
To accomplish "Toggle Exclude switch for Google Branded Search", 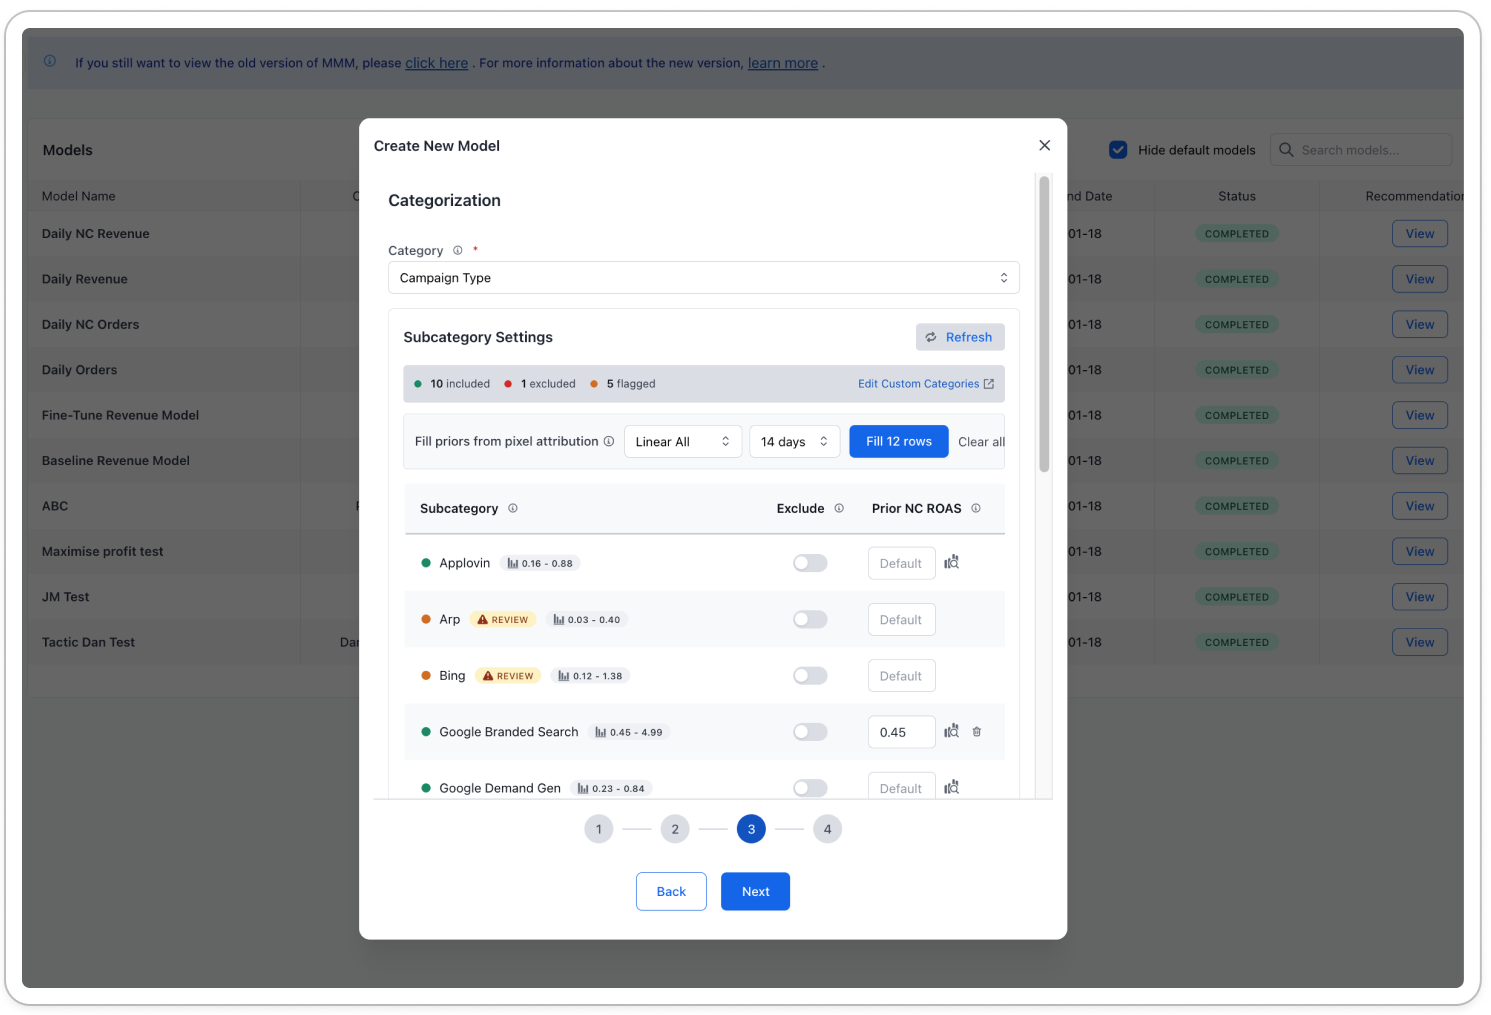I will 810,732.
